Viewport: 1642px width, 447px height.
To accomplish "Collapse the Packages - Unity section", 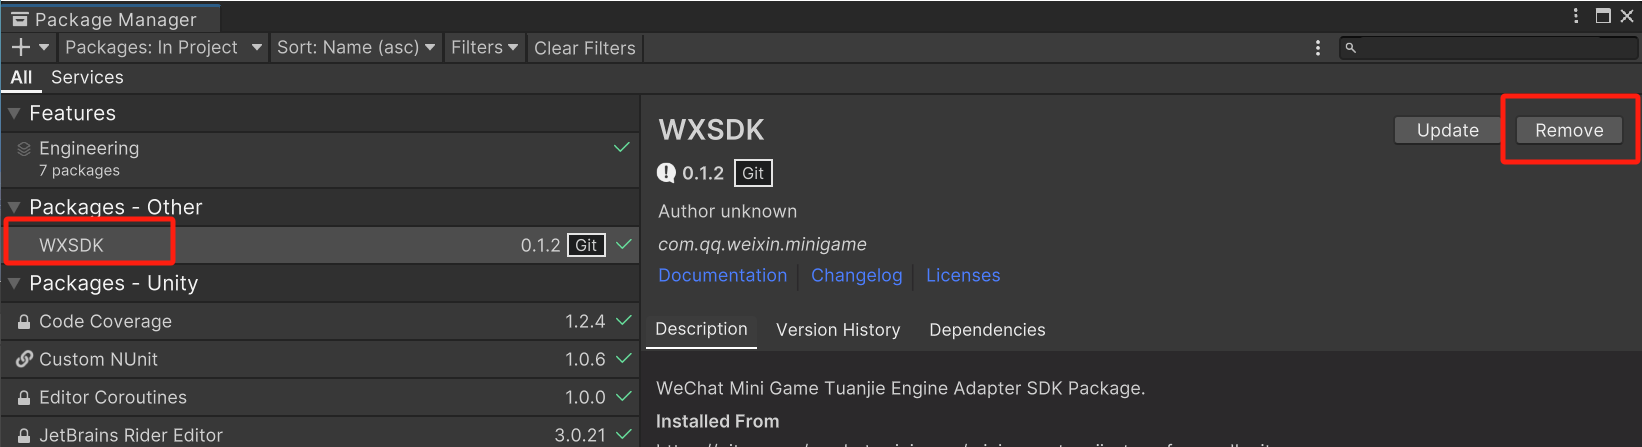I will point(14,283).
